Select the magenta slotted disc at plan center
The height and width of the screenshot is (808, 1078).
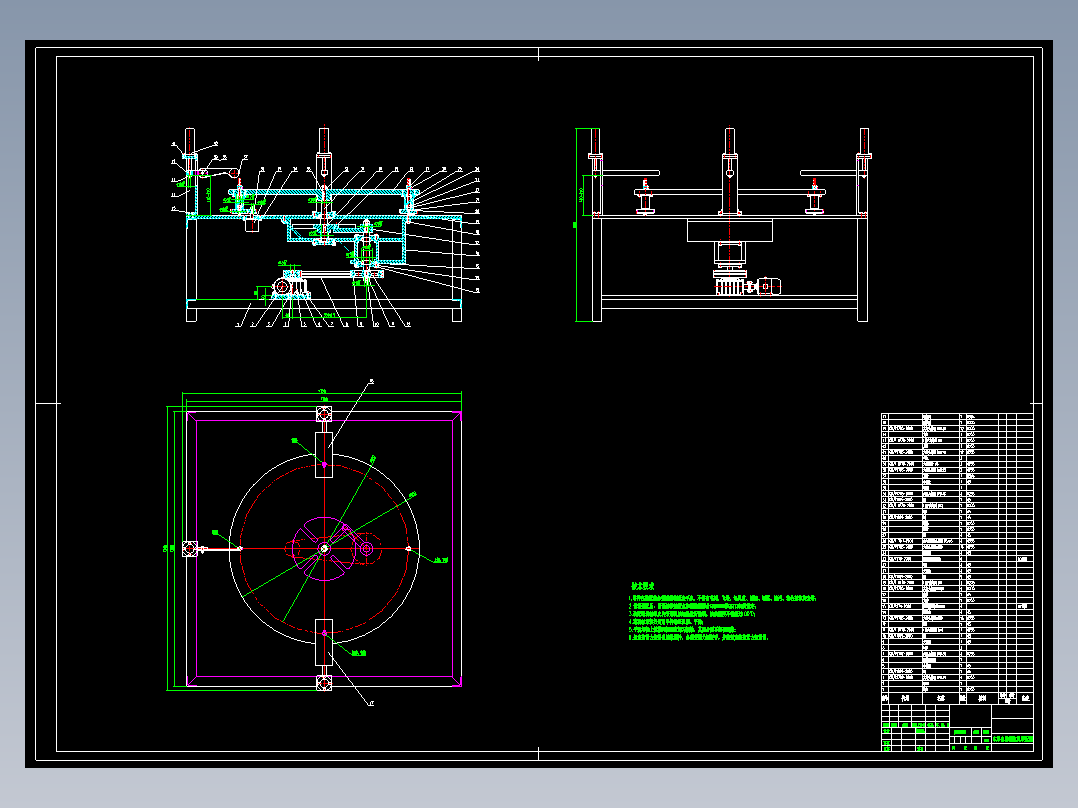pos(324,549)
